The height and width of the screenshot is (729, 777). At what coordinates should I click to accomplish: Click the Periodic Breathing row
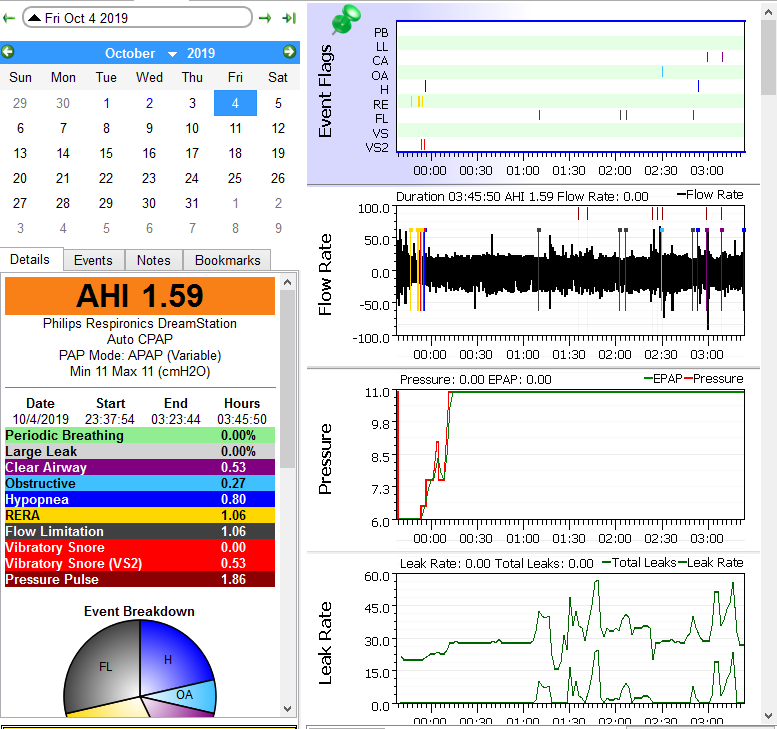[x=140, y=435]
